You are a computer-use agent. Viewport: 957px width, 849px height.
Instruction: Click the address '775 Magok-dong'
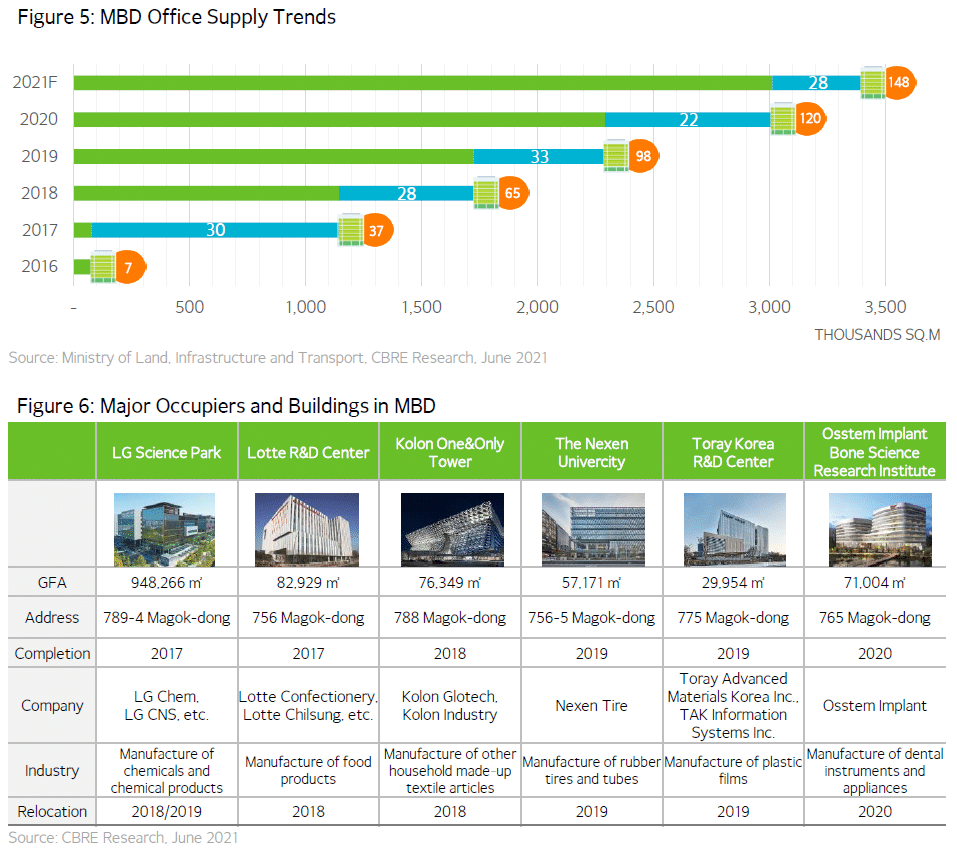click(x=733, y=618)
